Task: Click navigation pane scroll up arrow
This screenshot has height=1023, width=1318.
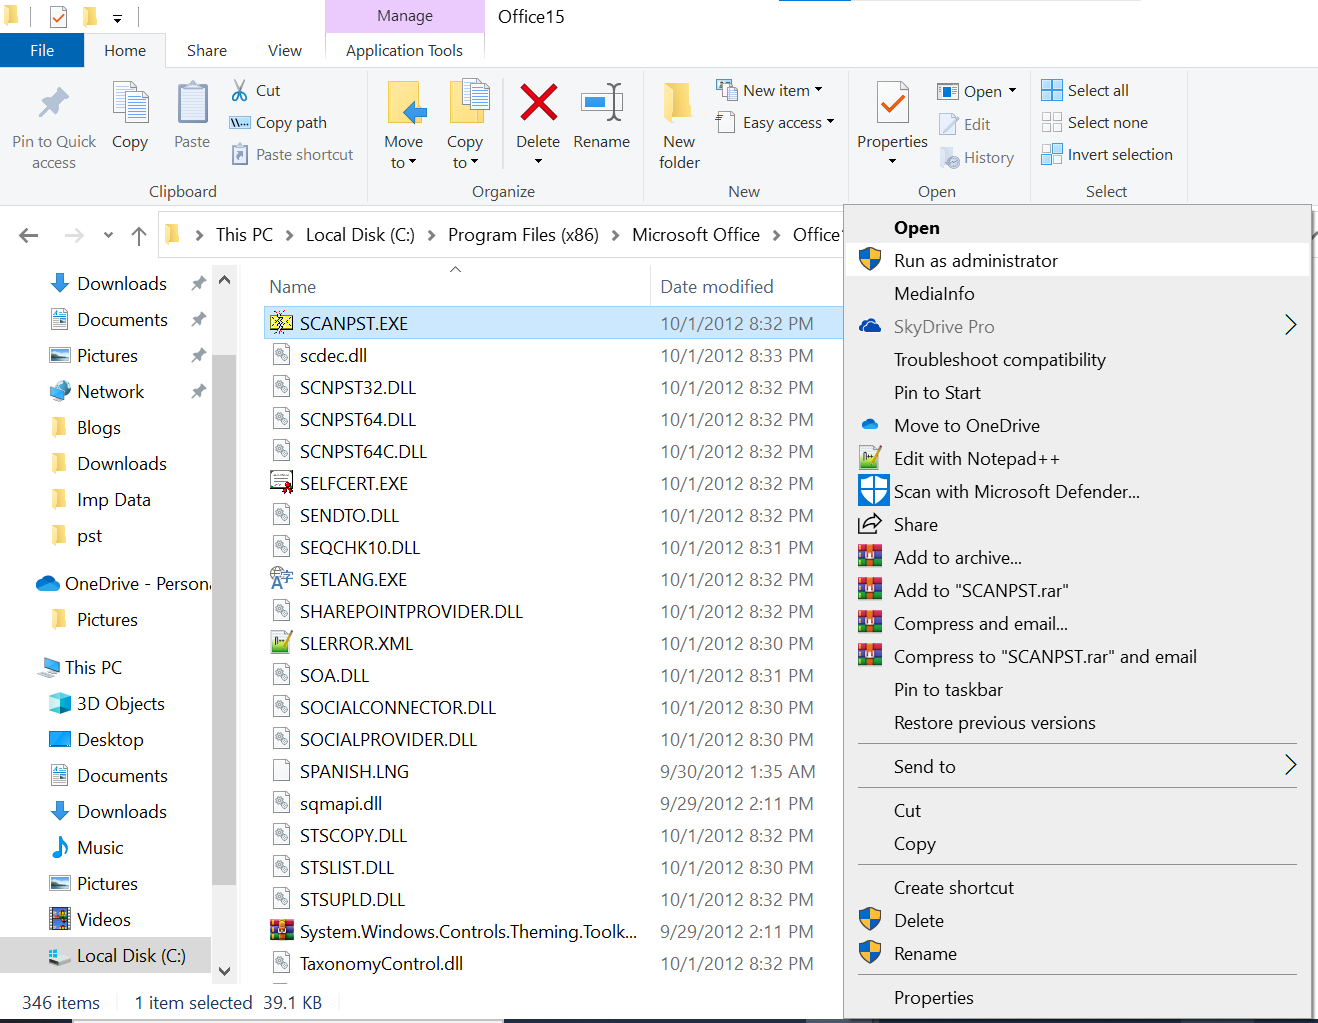Action: (x=225, y=280)
